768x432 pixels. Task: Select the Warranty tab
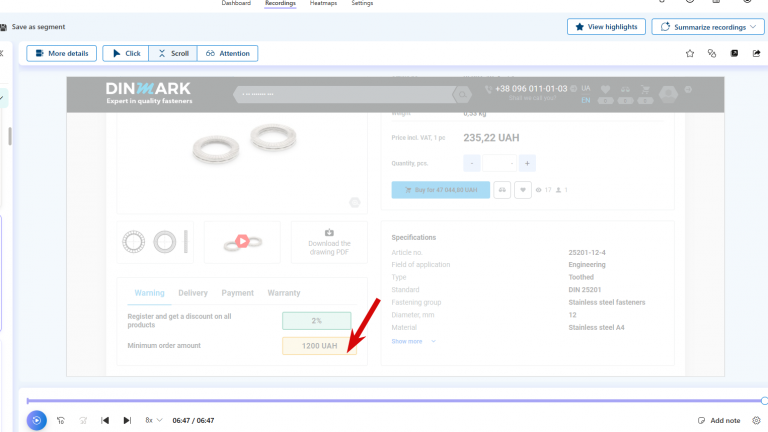pos(284,293)
